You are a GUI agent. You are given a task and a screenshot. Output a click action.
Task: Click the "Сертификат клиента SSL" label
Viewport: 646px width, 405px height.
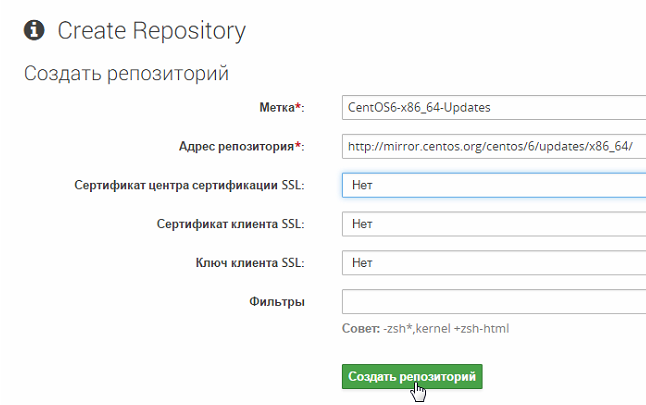click(x=230, y=224)
